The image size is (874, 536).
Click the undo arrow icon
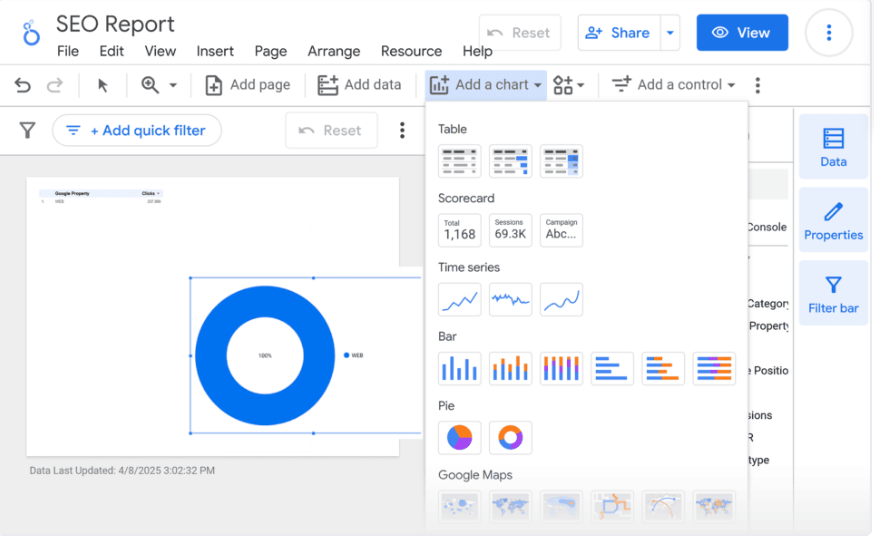[22, 85]
